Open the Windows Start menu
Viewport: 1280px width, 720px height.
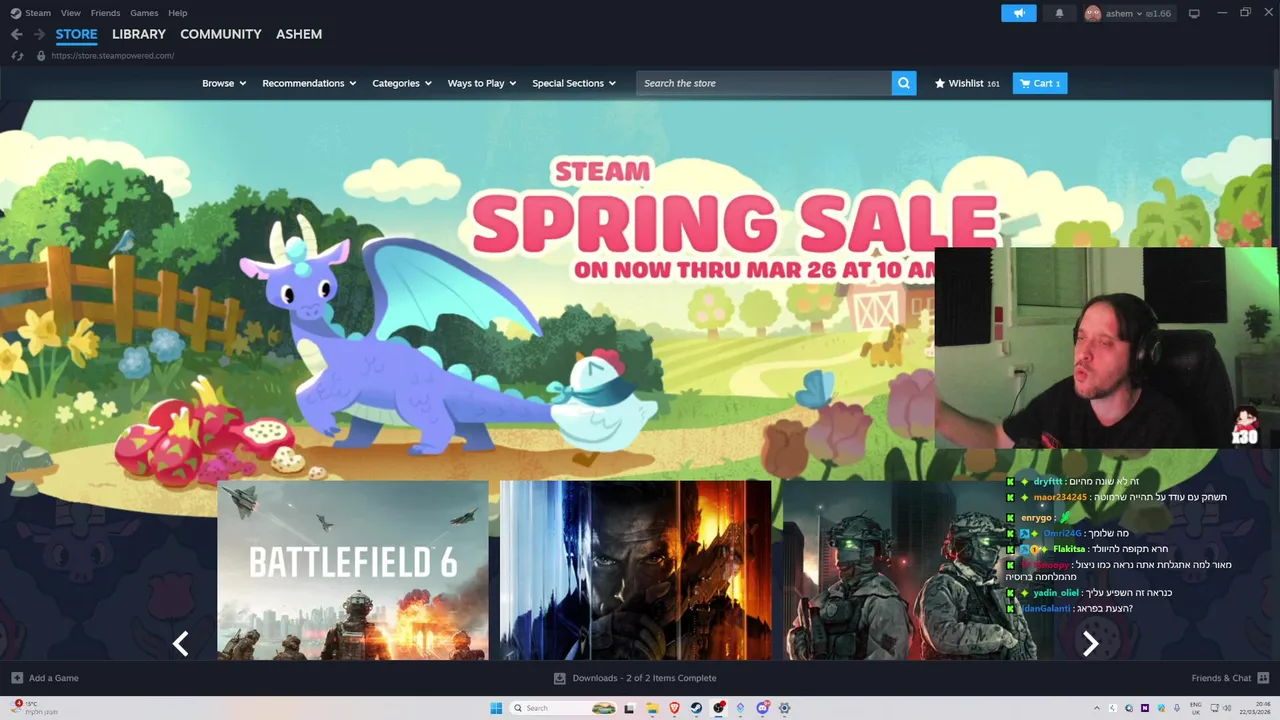point(496,708)
